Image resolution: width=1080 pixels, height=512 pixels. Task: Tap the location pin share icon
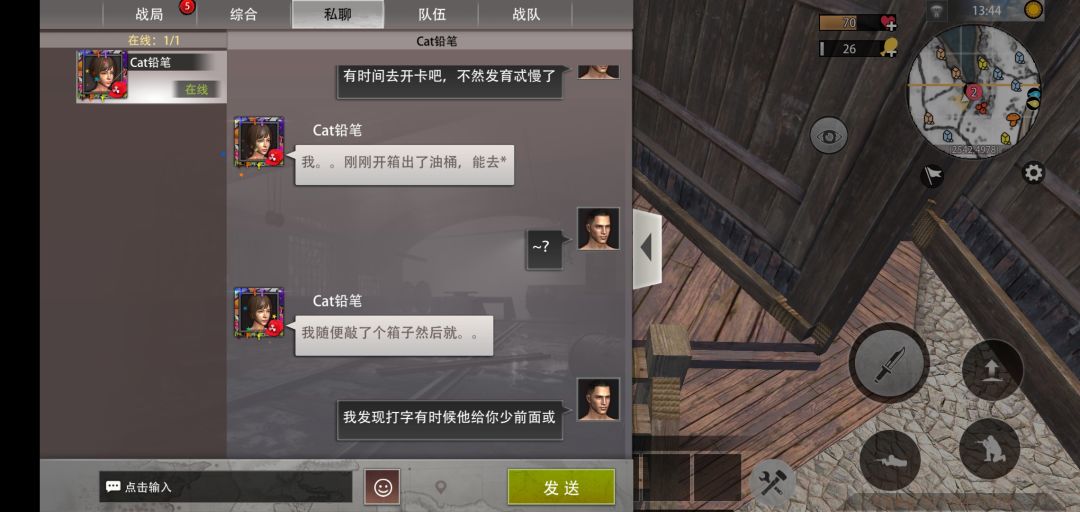441,488
